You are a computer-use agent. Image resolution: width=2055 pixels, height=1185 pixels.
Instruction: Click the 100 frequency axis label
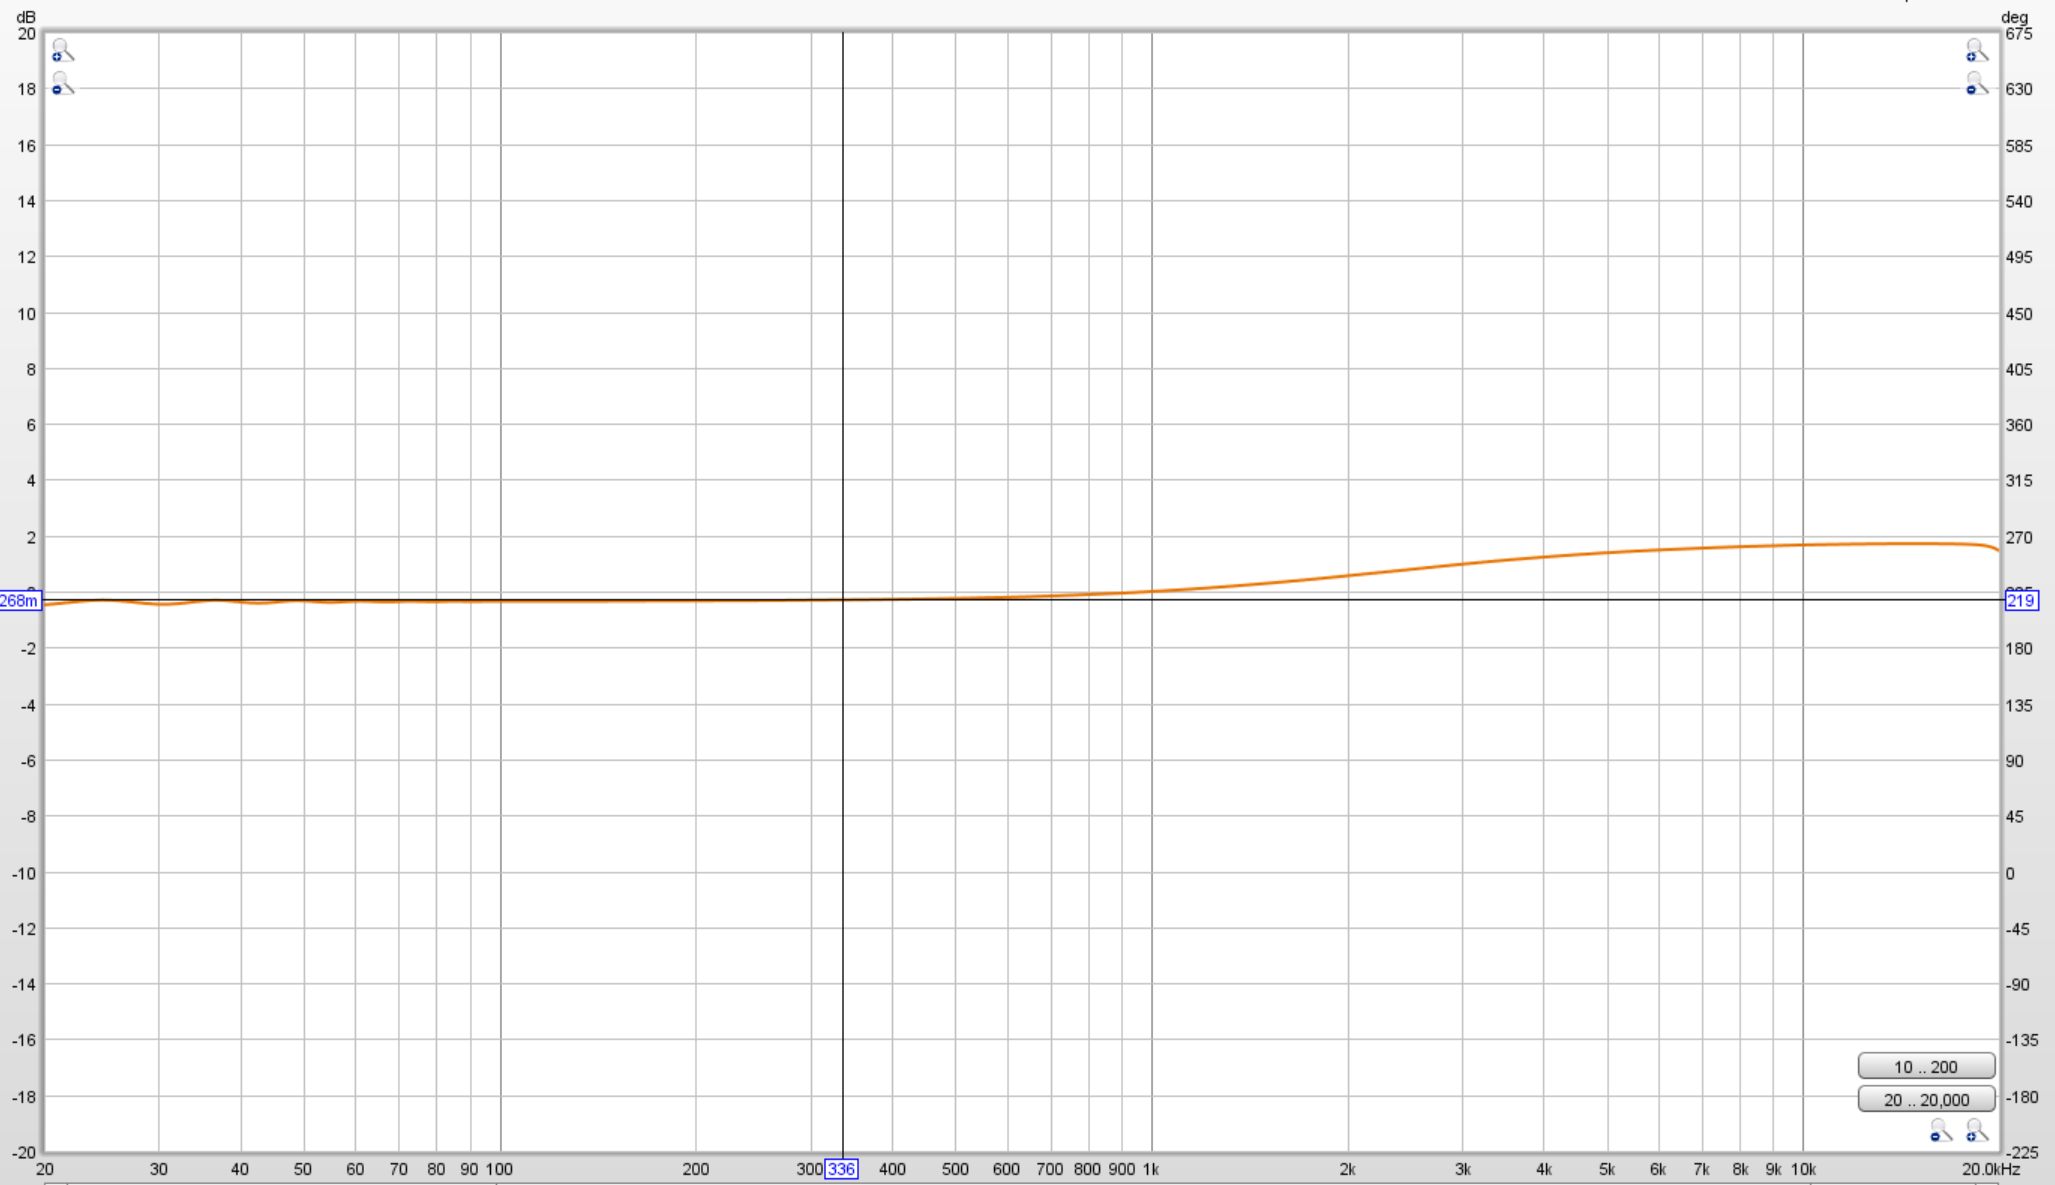[499, 1169]
